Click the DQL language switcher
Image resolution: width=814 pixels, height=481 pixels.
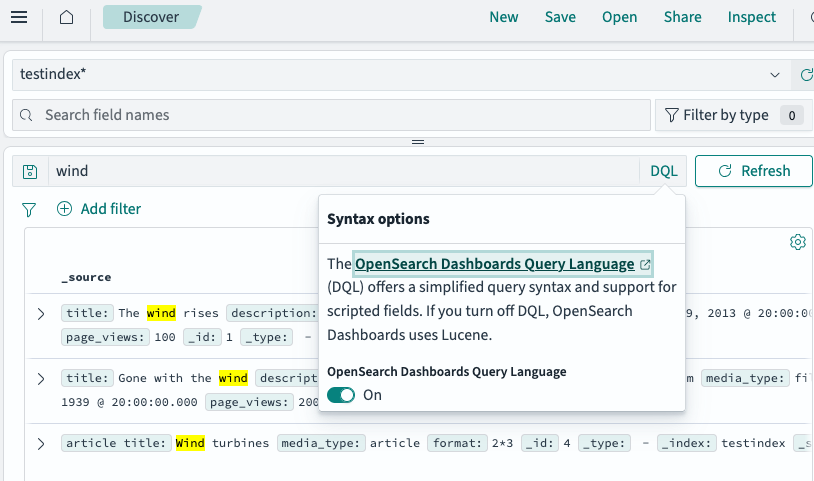coord(663,171)
